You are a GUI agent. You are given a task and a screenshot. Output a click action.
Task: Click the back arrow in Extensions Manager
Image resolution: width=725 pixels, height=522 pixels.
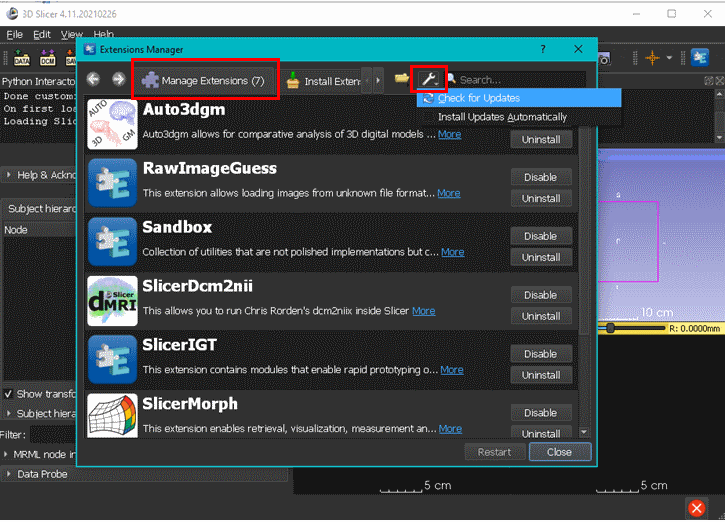(x=93, y=80)
